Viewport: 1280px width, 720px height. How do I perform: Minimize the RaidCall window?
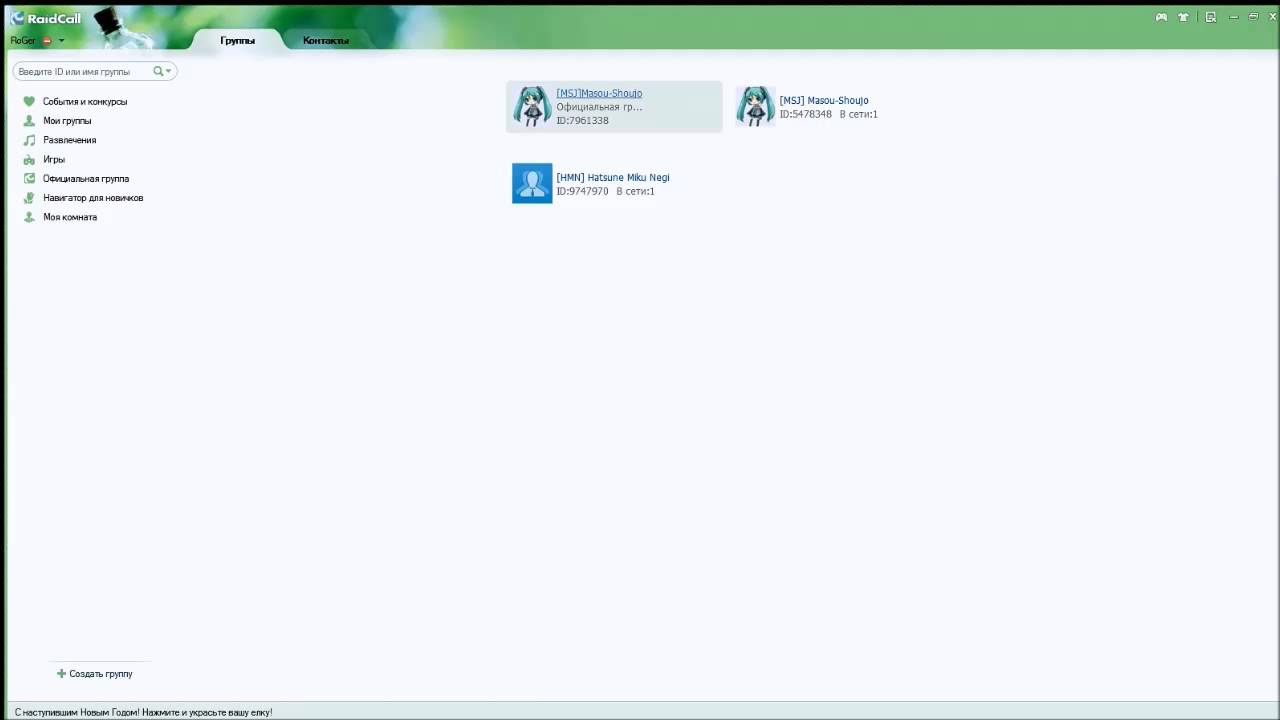(1235, 17)
